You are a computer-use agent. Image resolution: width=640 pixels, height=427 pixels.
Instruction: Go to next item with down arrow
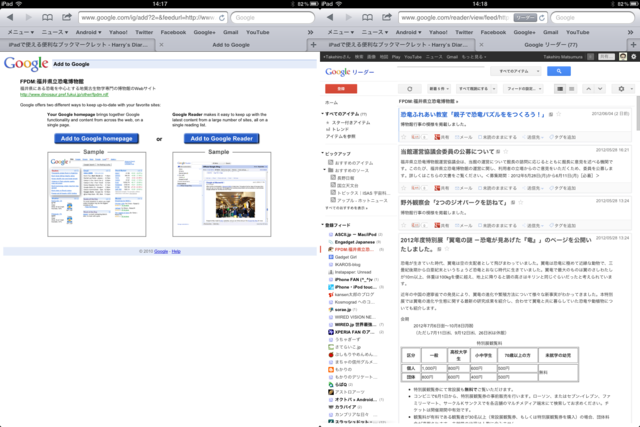point(600,89)
